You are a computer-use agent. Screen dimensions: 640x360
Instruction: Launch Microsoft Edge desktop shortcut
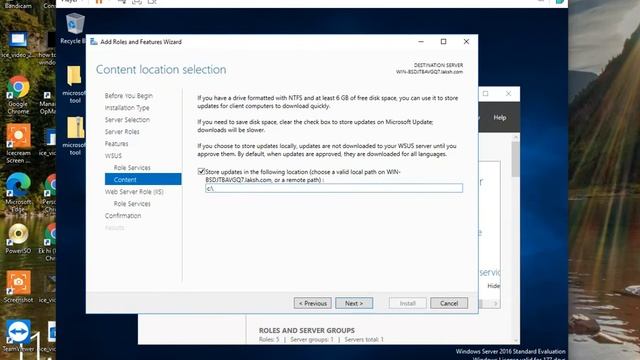[x=18, y=192]
